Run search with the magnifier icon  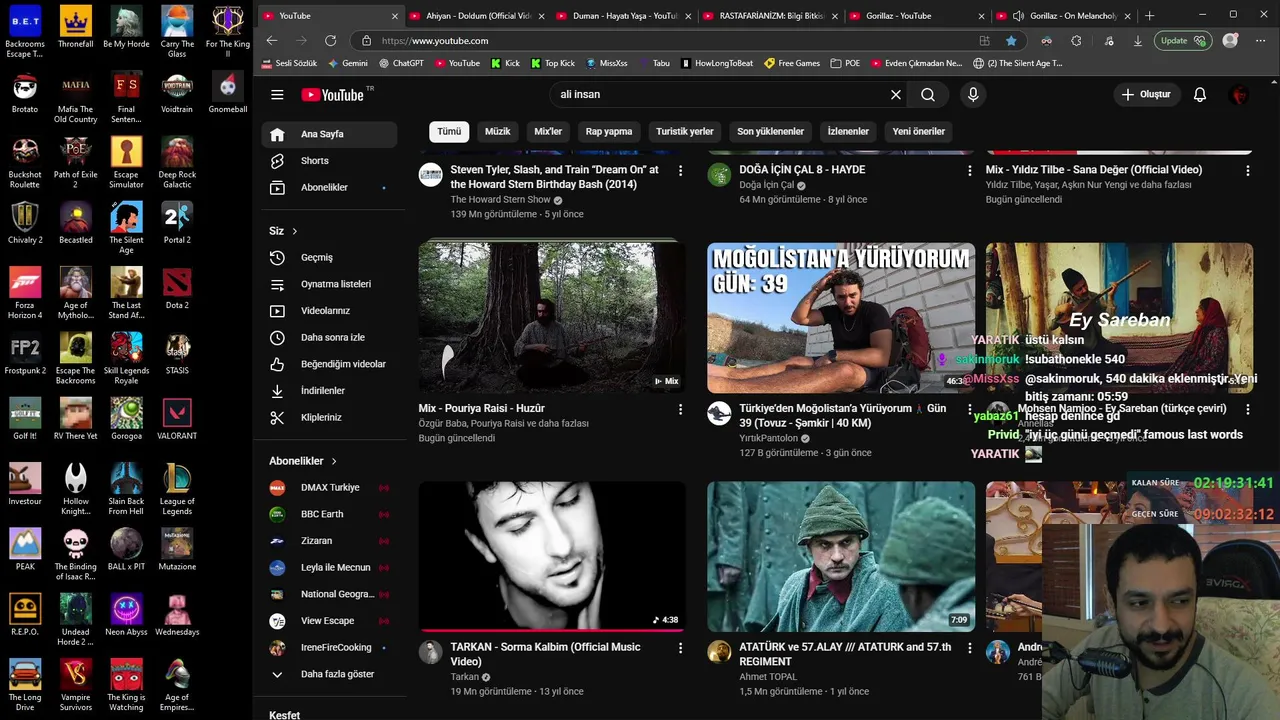[x=928, y=94]
